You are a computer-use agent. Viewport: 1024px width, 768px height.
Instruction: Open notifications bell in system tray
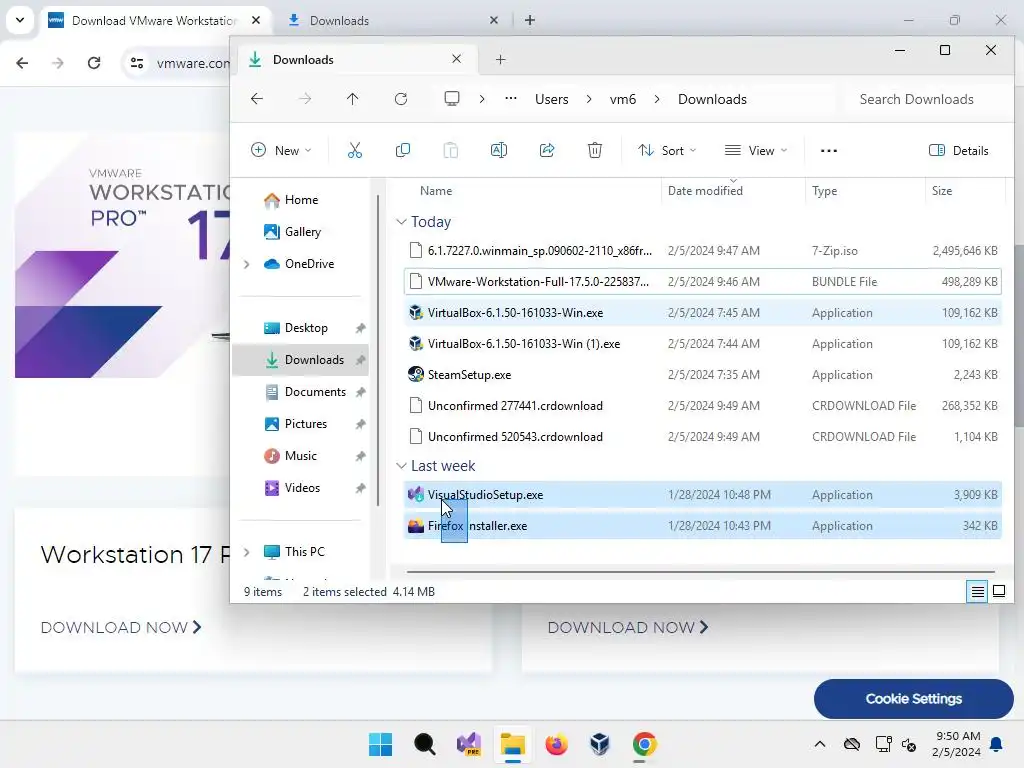(x=997, y=744)
